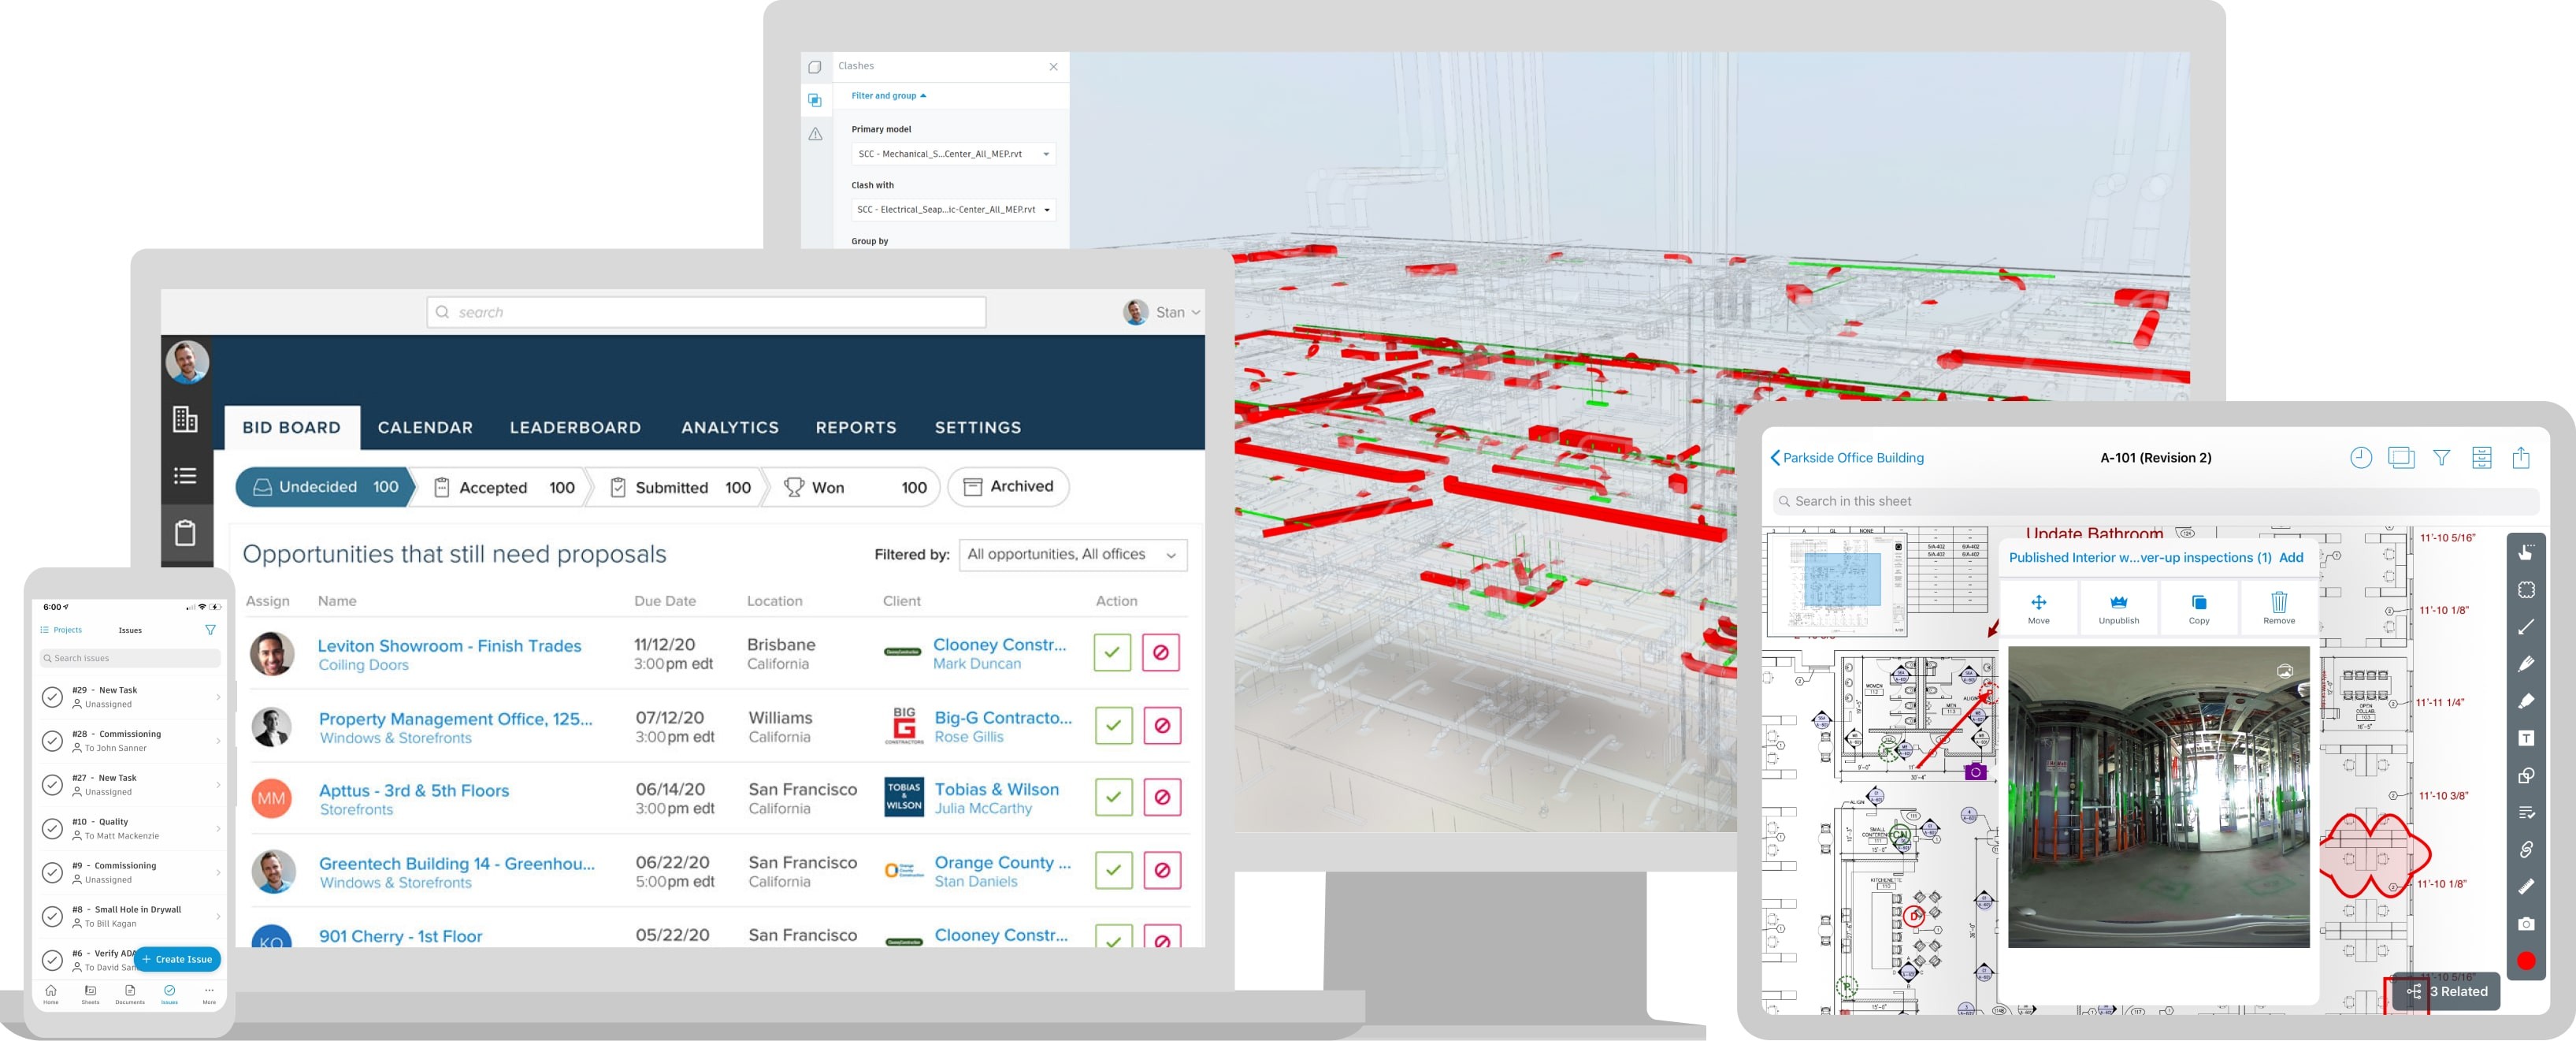Open the 'All opportunities, All offices' filter dropdown

(1070, 554)
